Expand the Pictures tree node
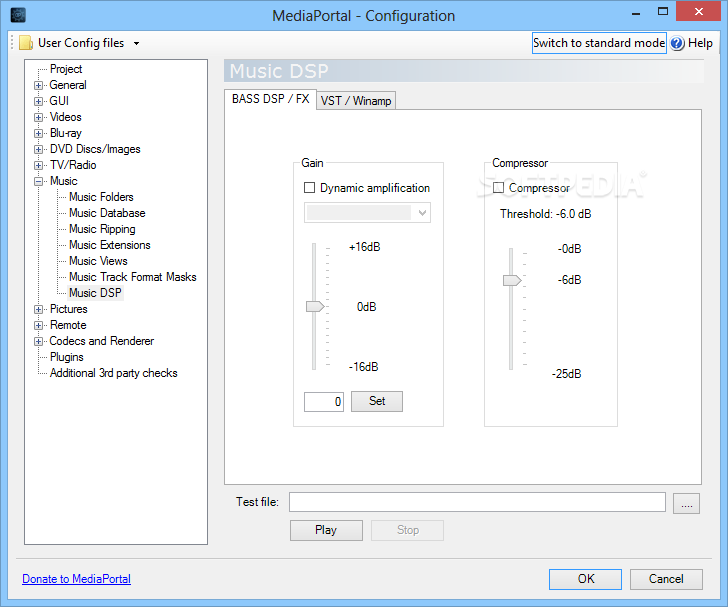Viewport: 728px width, 607px height. point(39,309)
